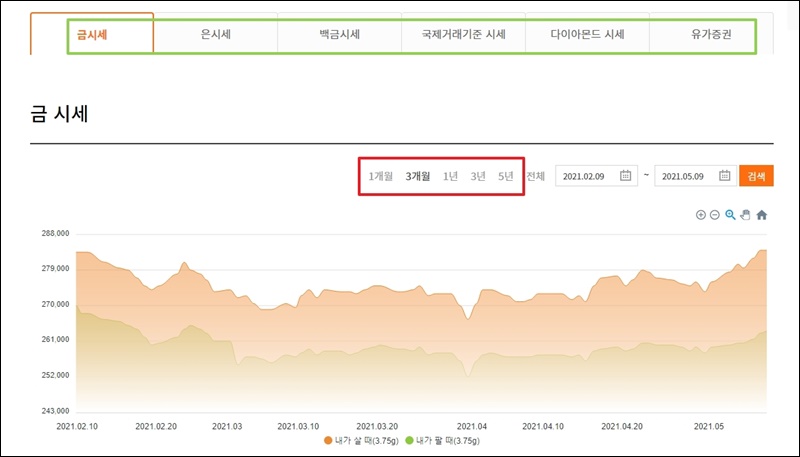The image size is (800, 457).
Task: Select the 1년 period filter
Action: (x=450, y=176)
